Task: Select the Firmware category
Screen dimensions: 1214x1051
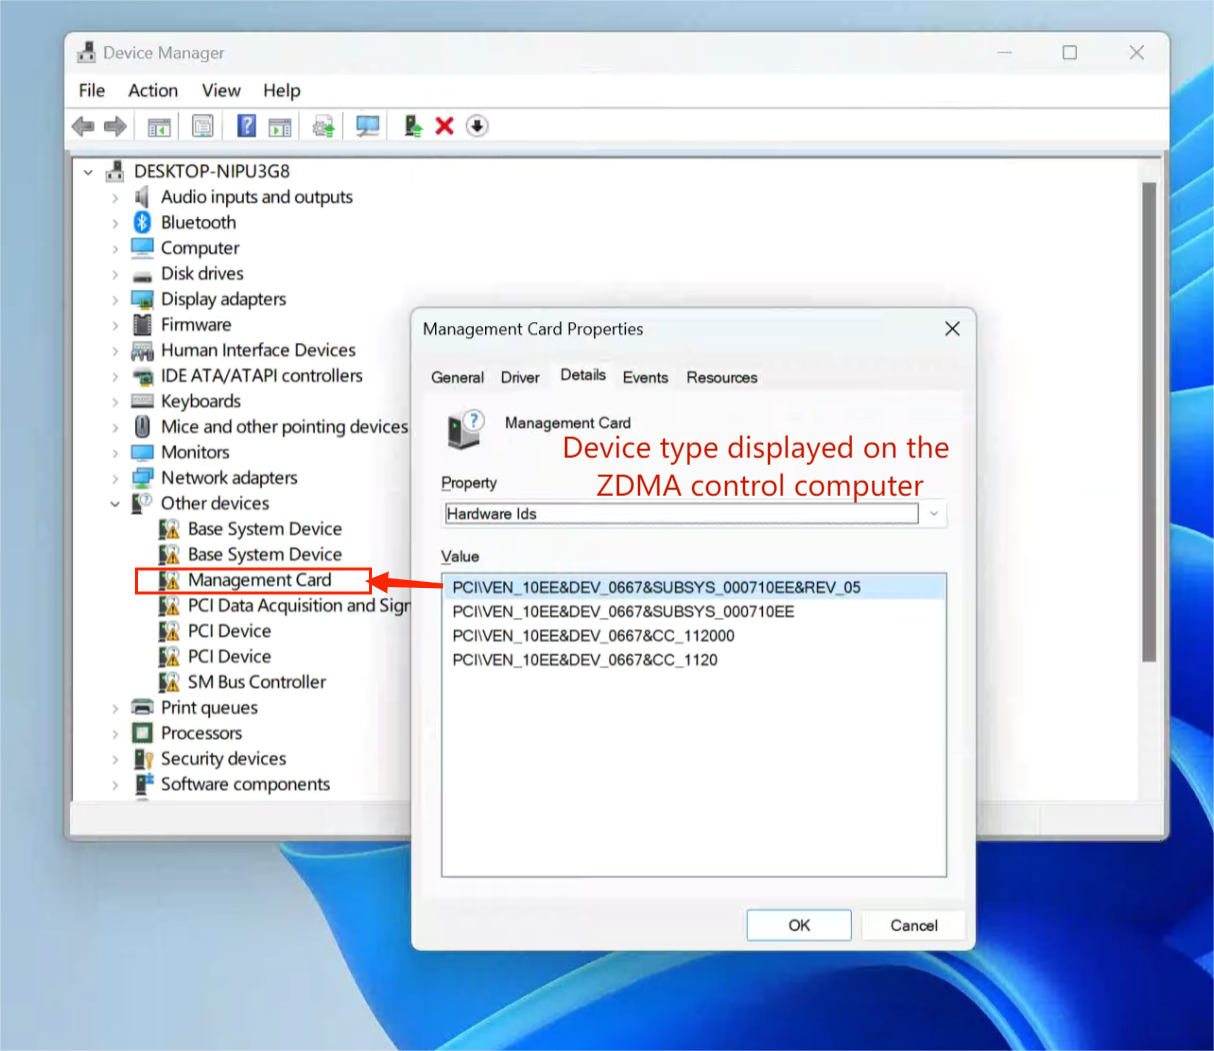Action: click(196, 325)
